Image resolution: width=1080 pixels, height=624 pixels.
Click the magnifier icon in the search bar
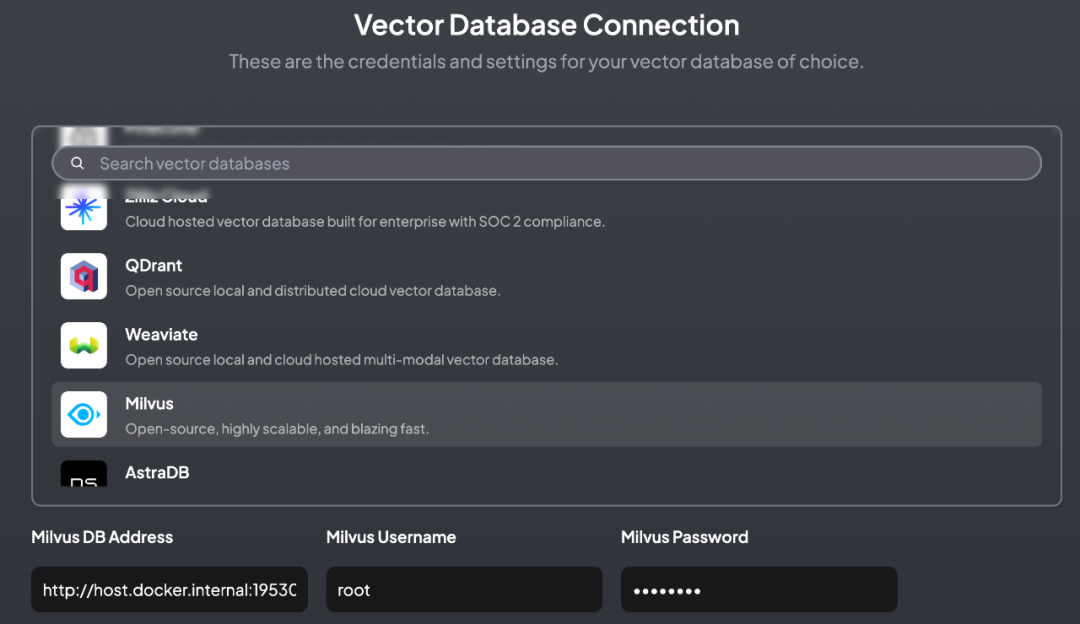click(x=77, y=163)
